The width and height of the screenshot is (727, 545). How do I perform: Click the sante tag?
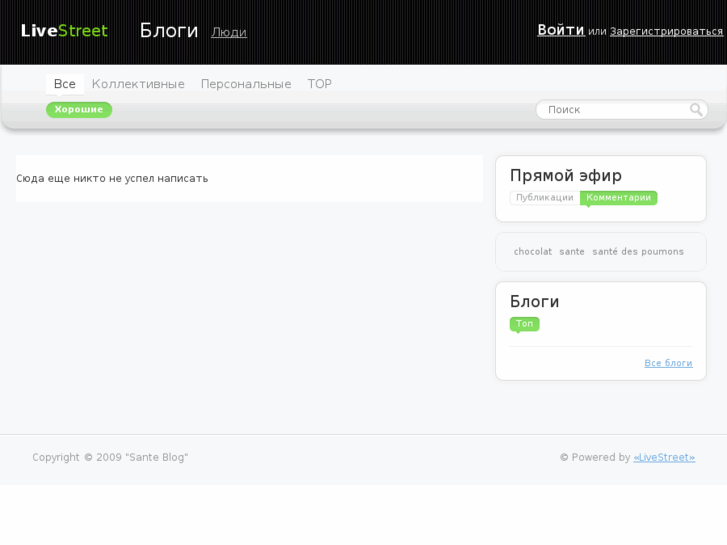pos(572,252)
